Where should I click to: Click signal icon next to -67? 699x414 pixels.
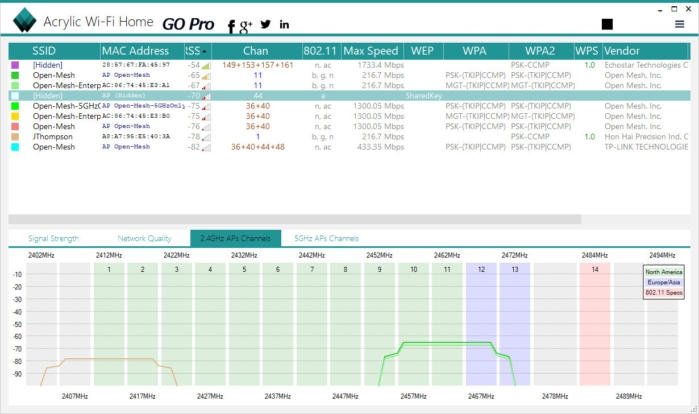click(x=206, y=86)
